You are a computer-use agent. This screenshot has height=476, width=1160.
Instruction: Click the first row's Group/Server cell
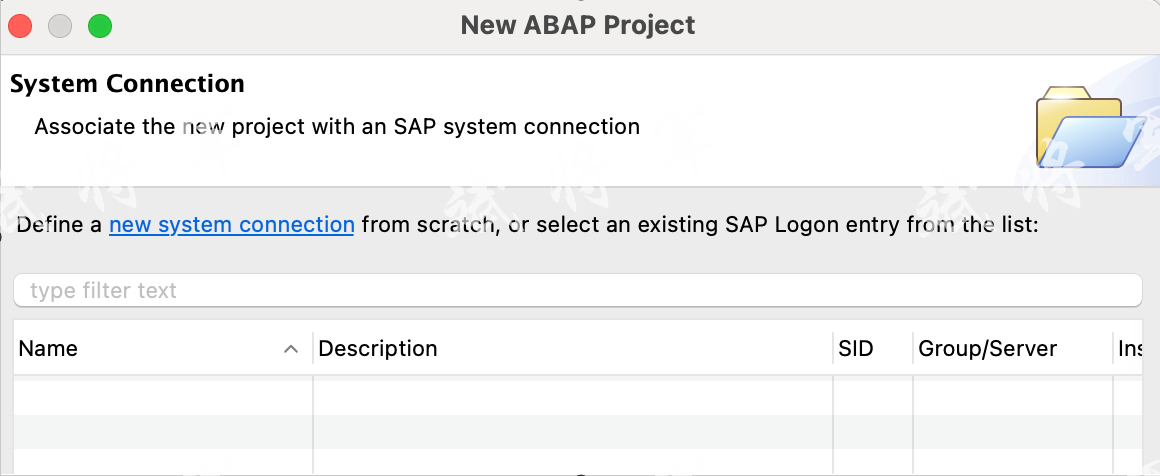[1012, 397]
